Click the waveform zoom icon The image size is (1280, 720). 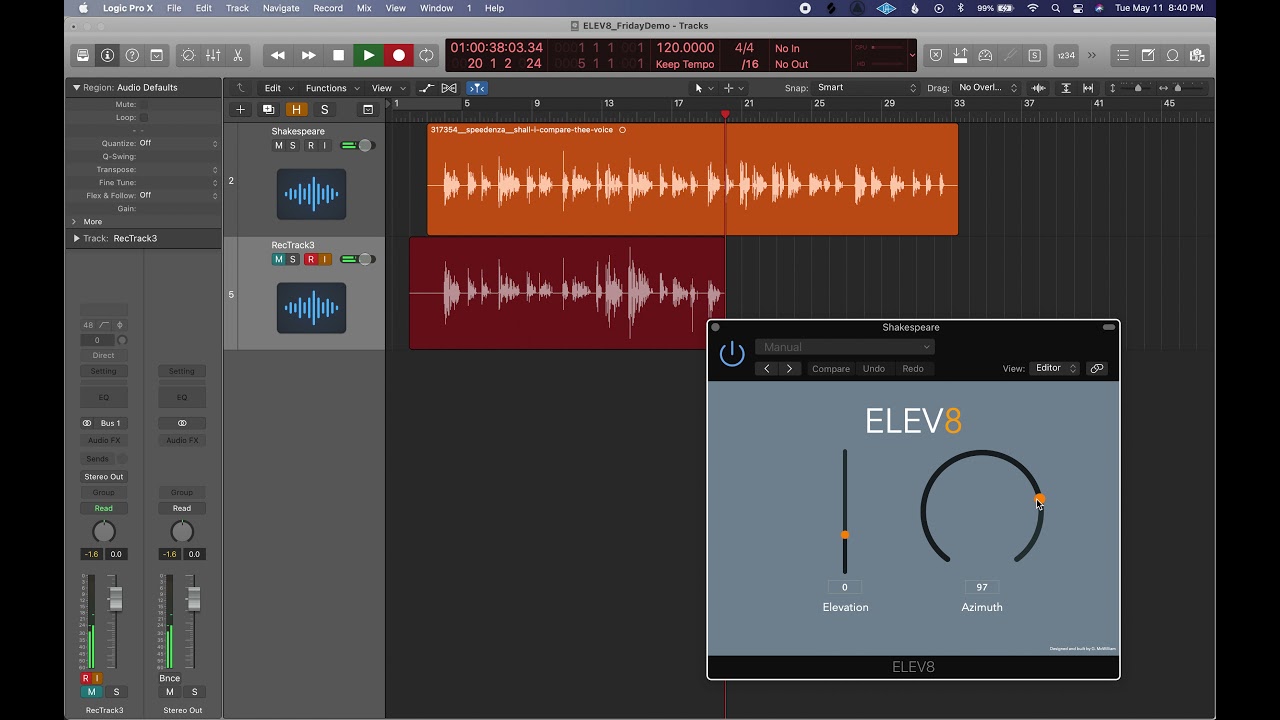coord(1039,88)
